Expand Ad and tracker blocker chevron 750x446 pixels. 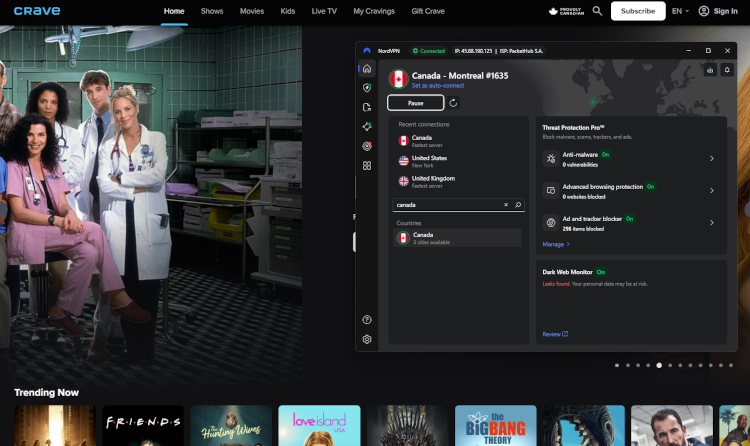click(712, 223)
